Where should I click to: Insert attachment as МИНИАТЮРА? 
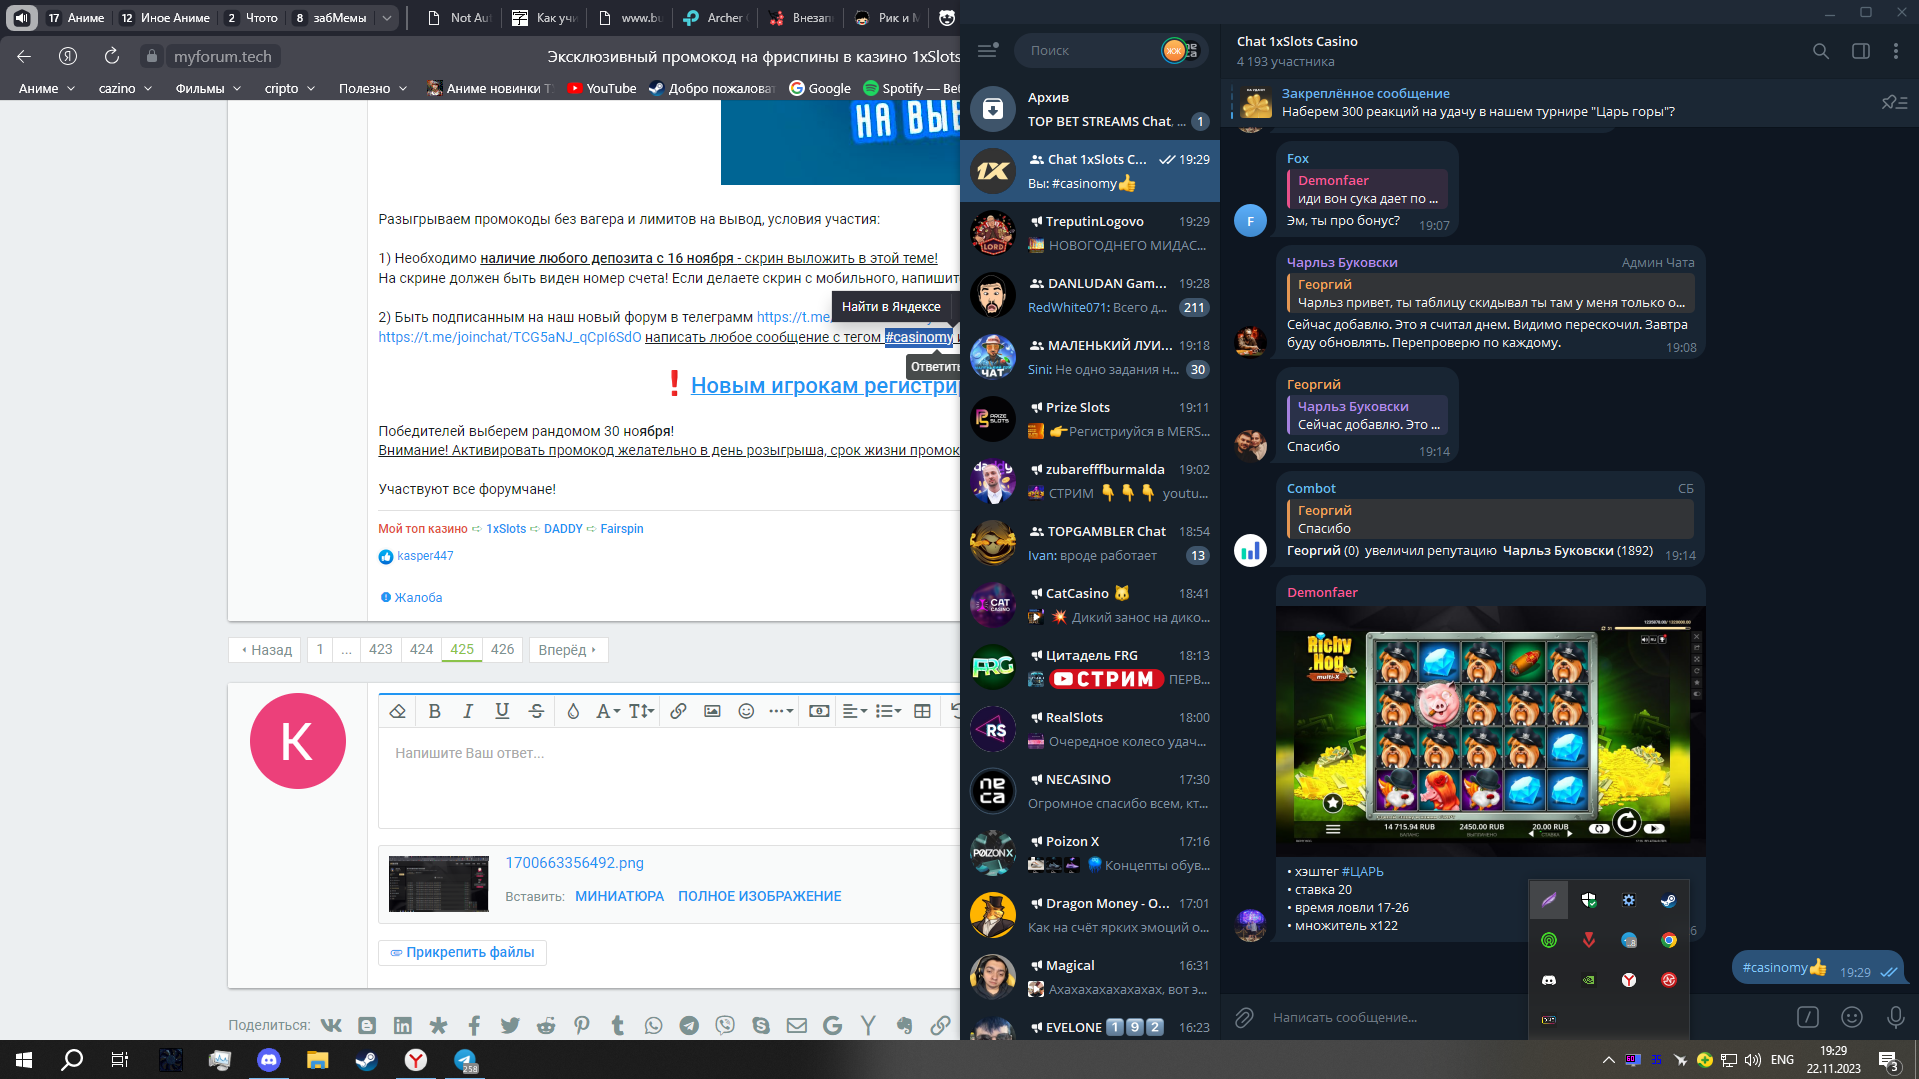click(x=619, y=896)
